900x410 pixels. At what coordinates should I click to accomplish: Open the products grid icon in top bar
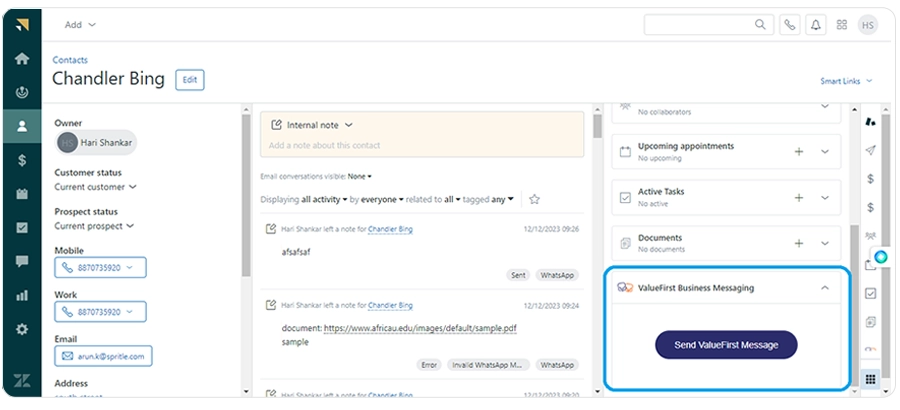pyautogui.click(x=842, y=25)
